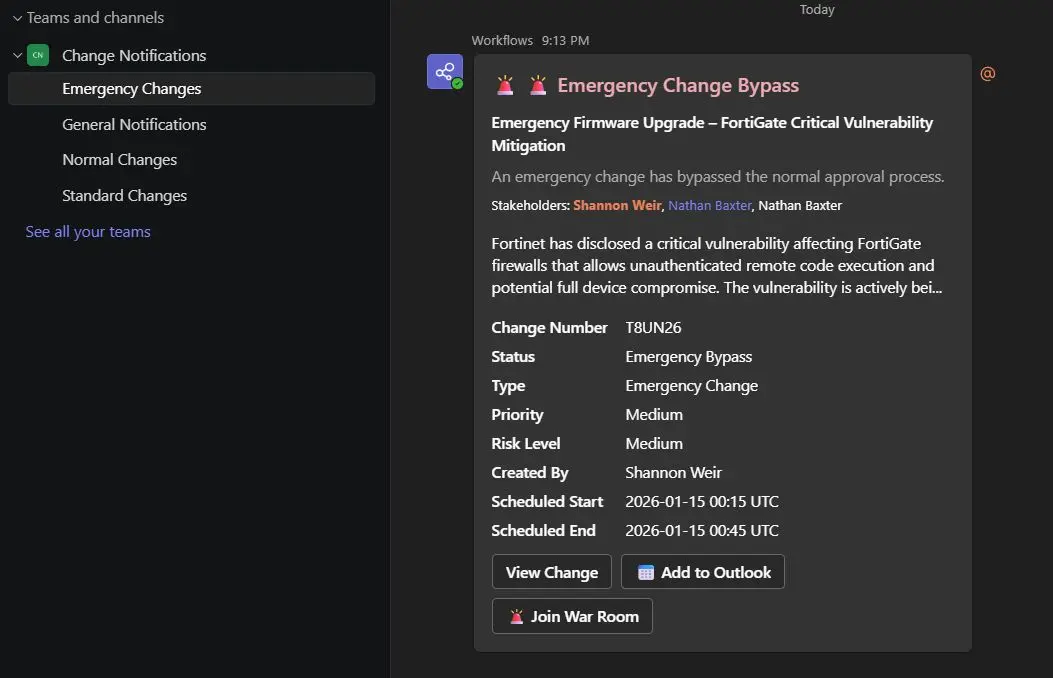Viewport: 1053px width, 678px height.
Task: Click the Type value Emergency Change
Action: click(x=691, y=386)
